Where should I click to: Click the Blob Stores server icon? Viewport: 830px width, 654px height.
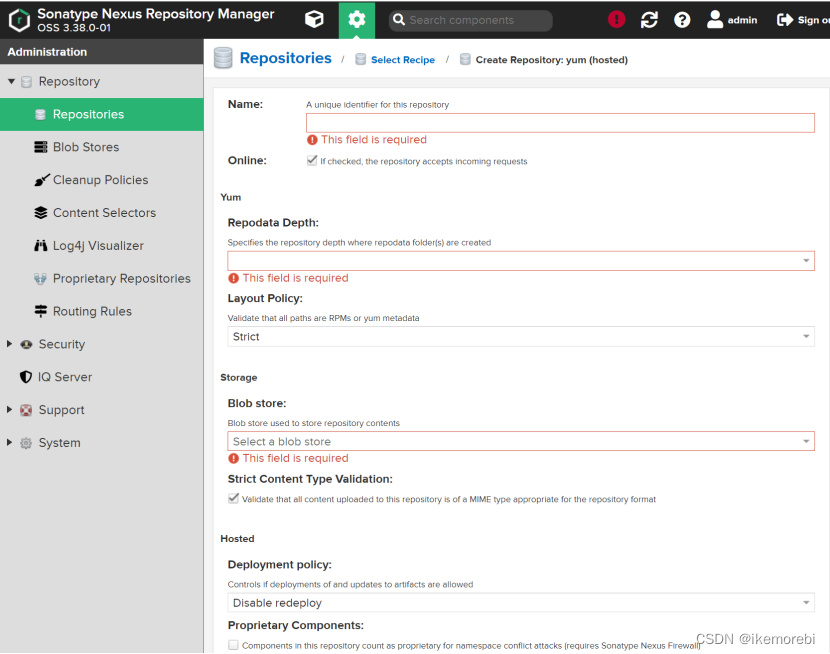pyautogui.click(x=41, y=147)
